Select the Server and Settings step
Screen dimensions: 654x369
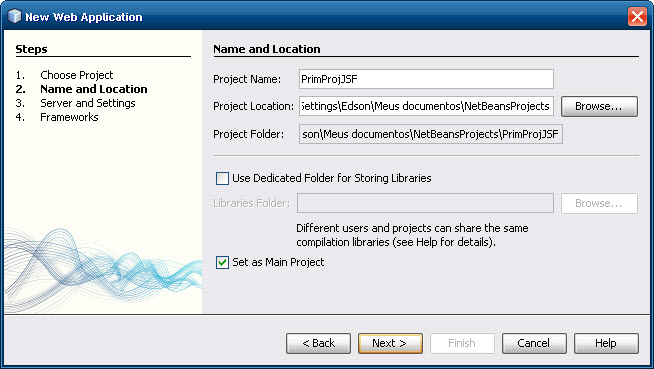[88, 103]
